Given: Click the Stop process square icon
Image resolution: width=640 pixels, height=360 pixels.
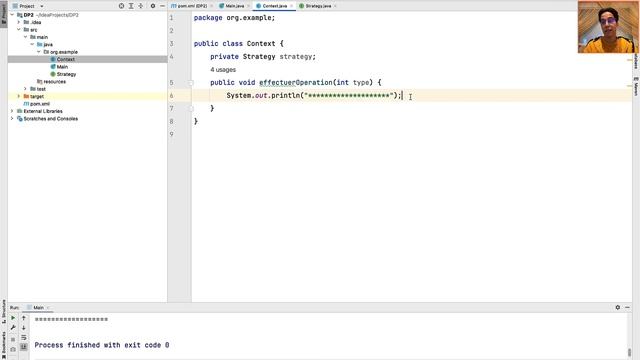Looking at the screenshot, I should (13, 339).
